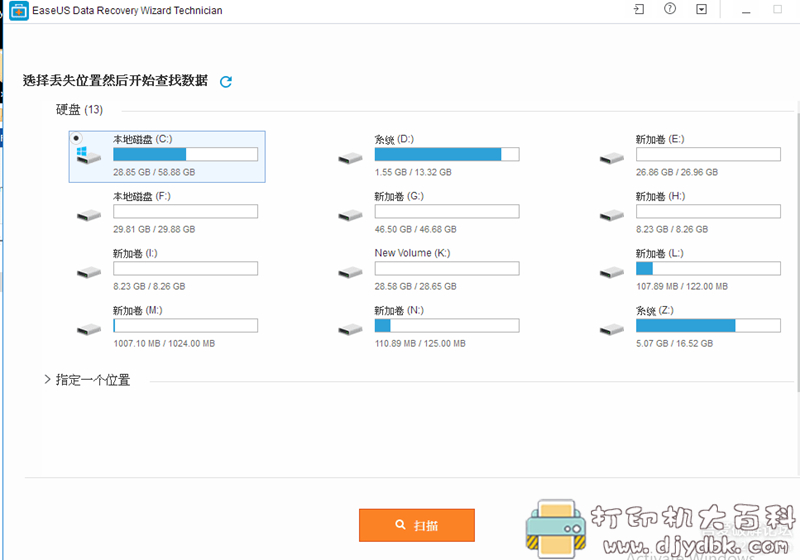
Task: Click the drive icon for 新加卷 (L:)
Action: pos(612,273)
